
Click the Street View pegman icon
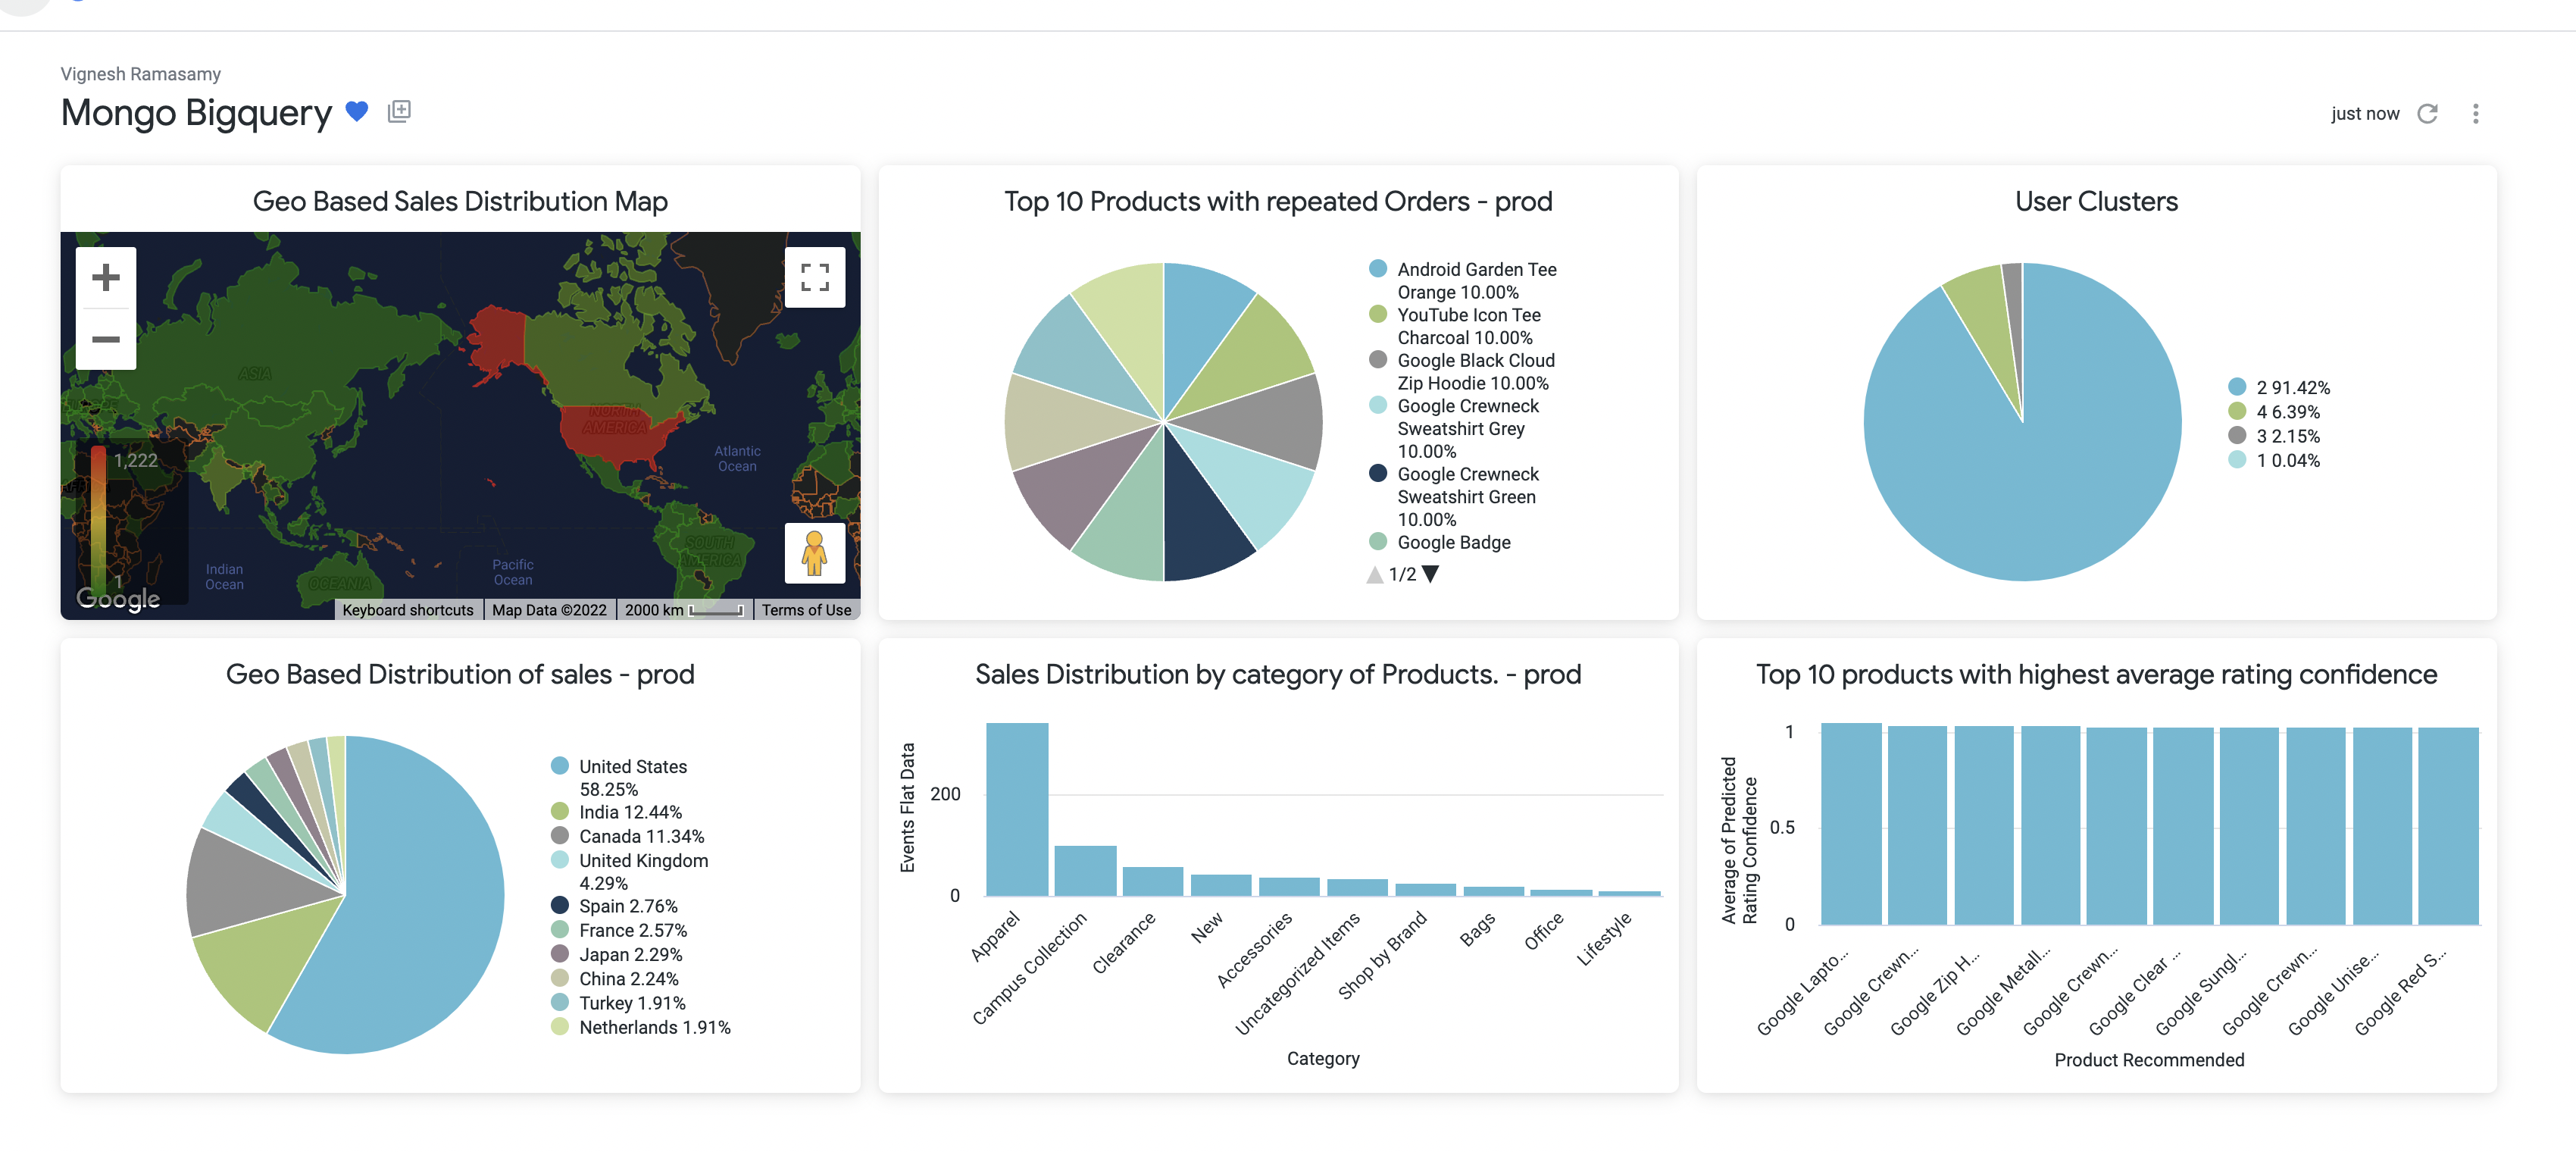(x=814, y=553)
